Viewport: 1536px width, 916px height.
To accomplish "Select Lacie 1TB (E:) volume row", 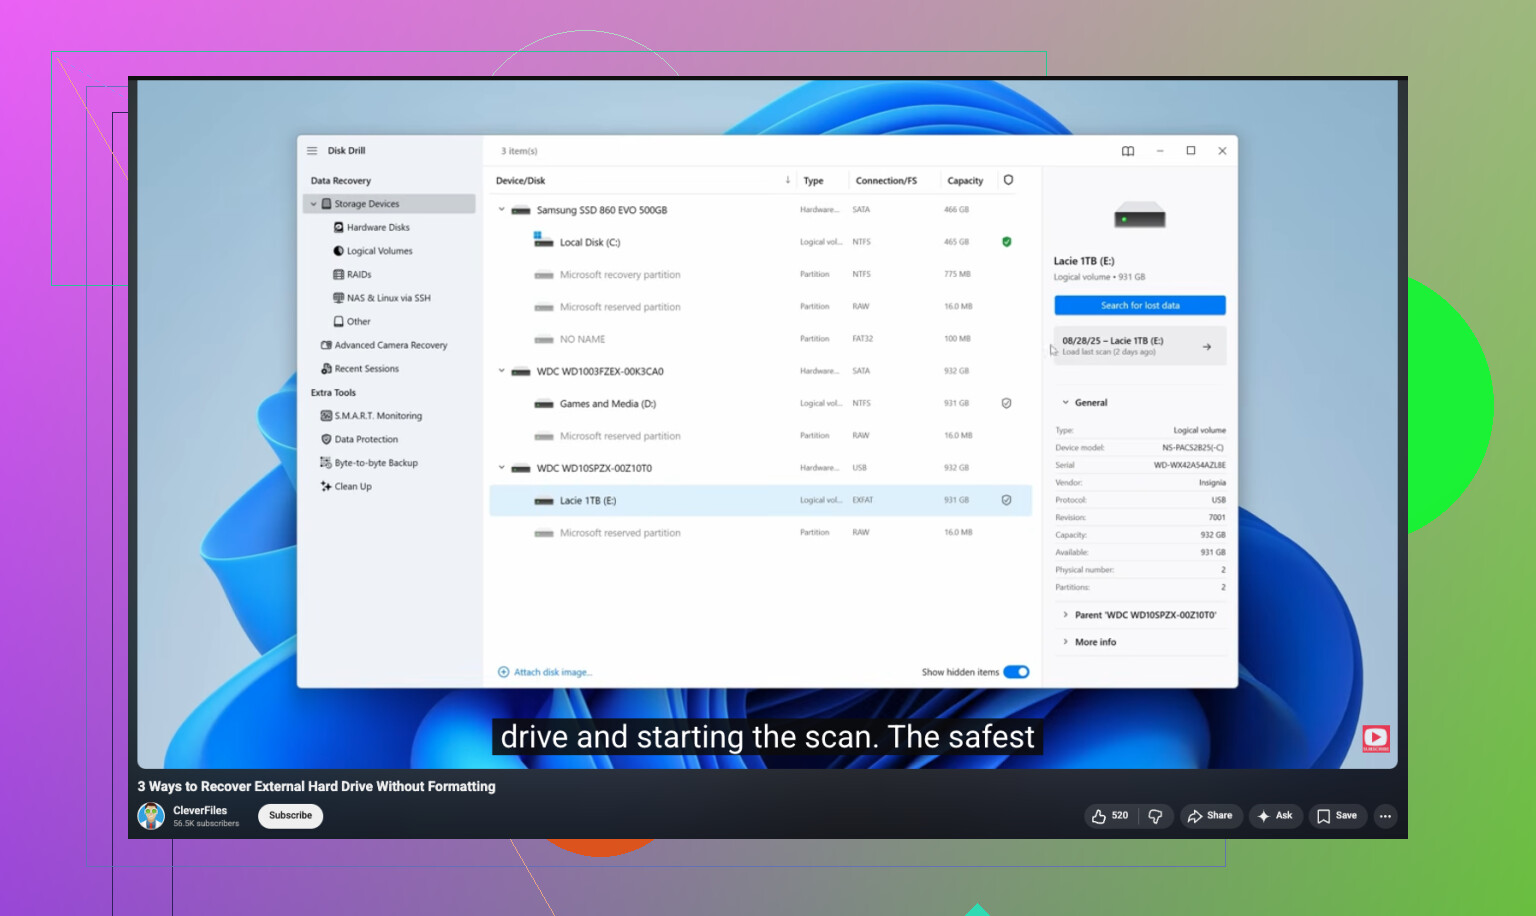I will coord(761,501).
